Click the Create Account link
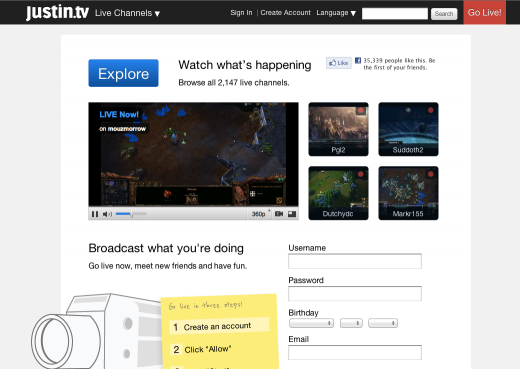This screenshot has height=369, width=520. 285,13
